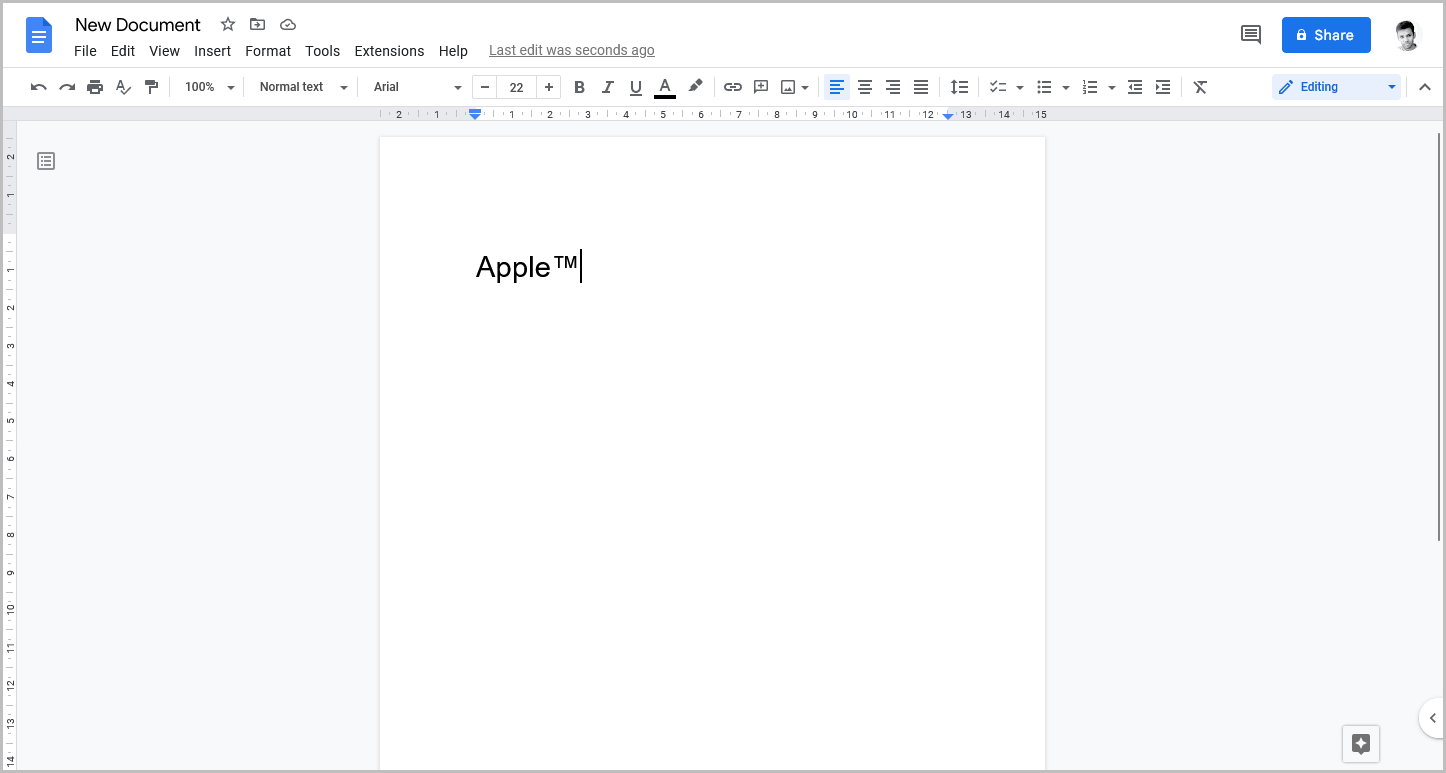Click the New Document title field

(x=138, y=25)
